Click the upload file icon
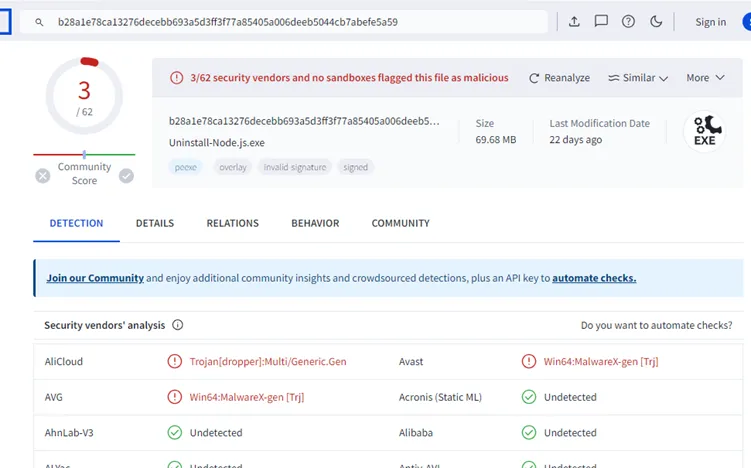This screenshot has height=468, width=751. tap(574, 22)
